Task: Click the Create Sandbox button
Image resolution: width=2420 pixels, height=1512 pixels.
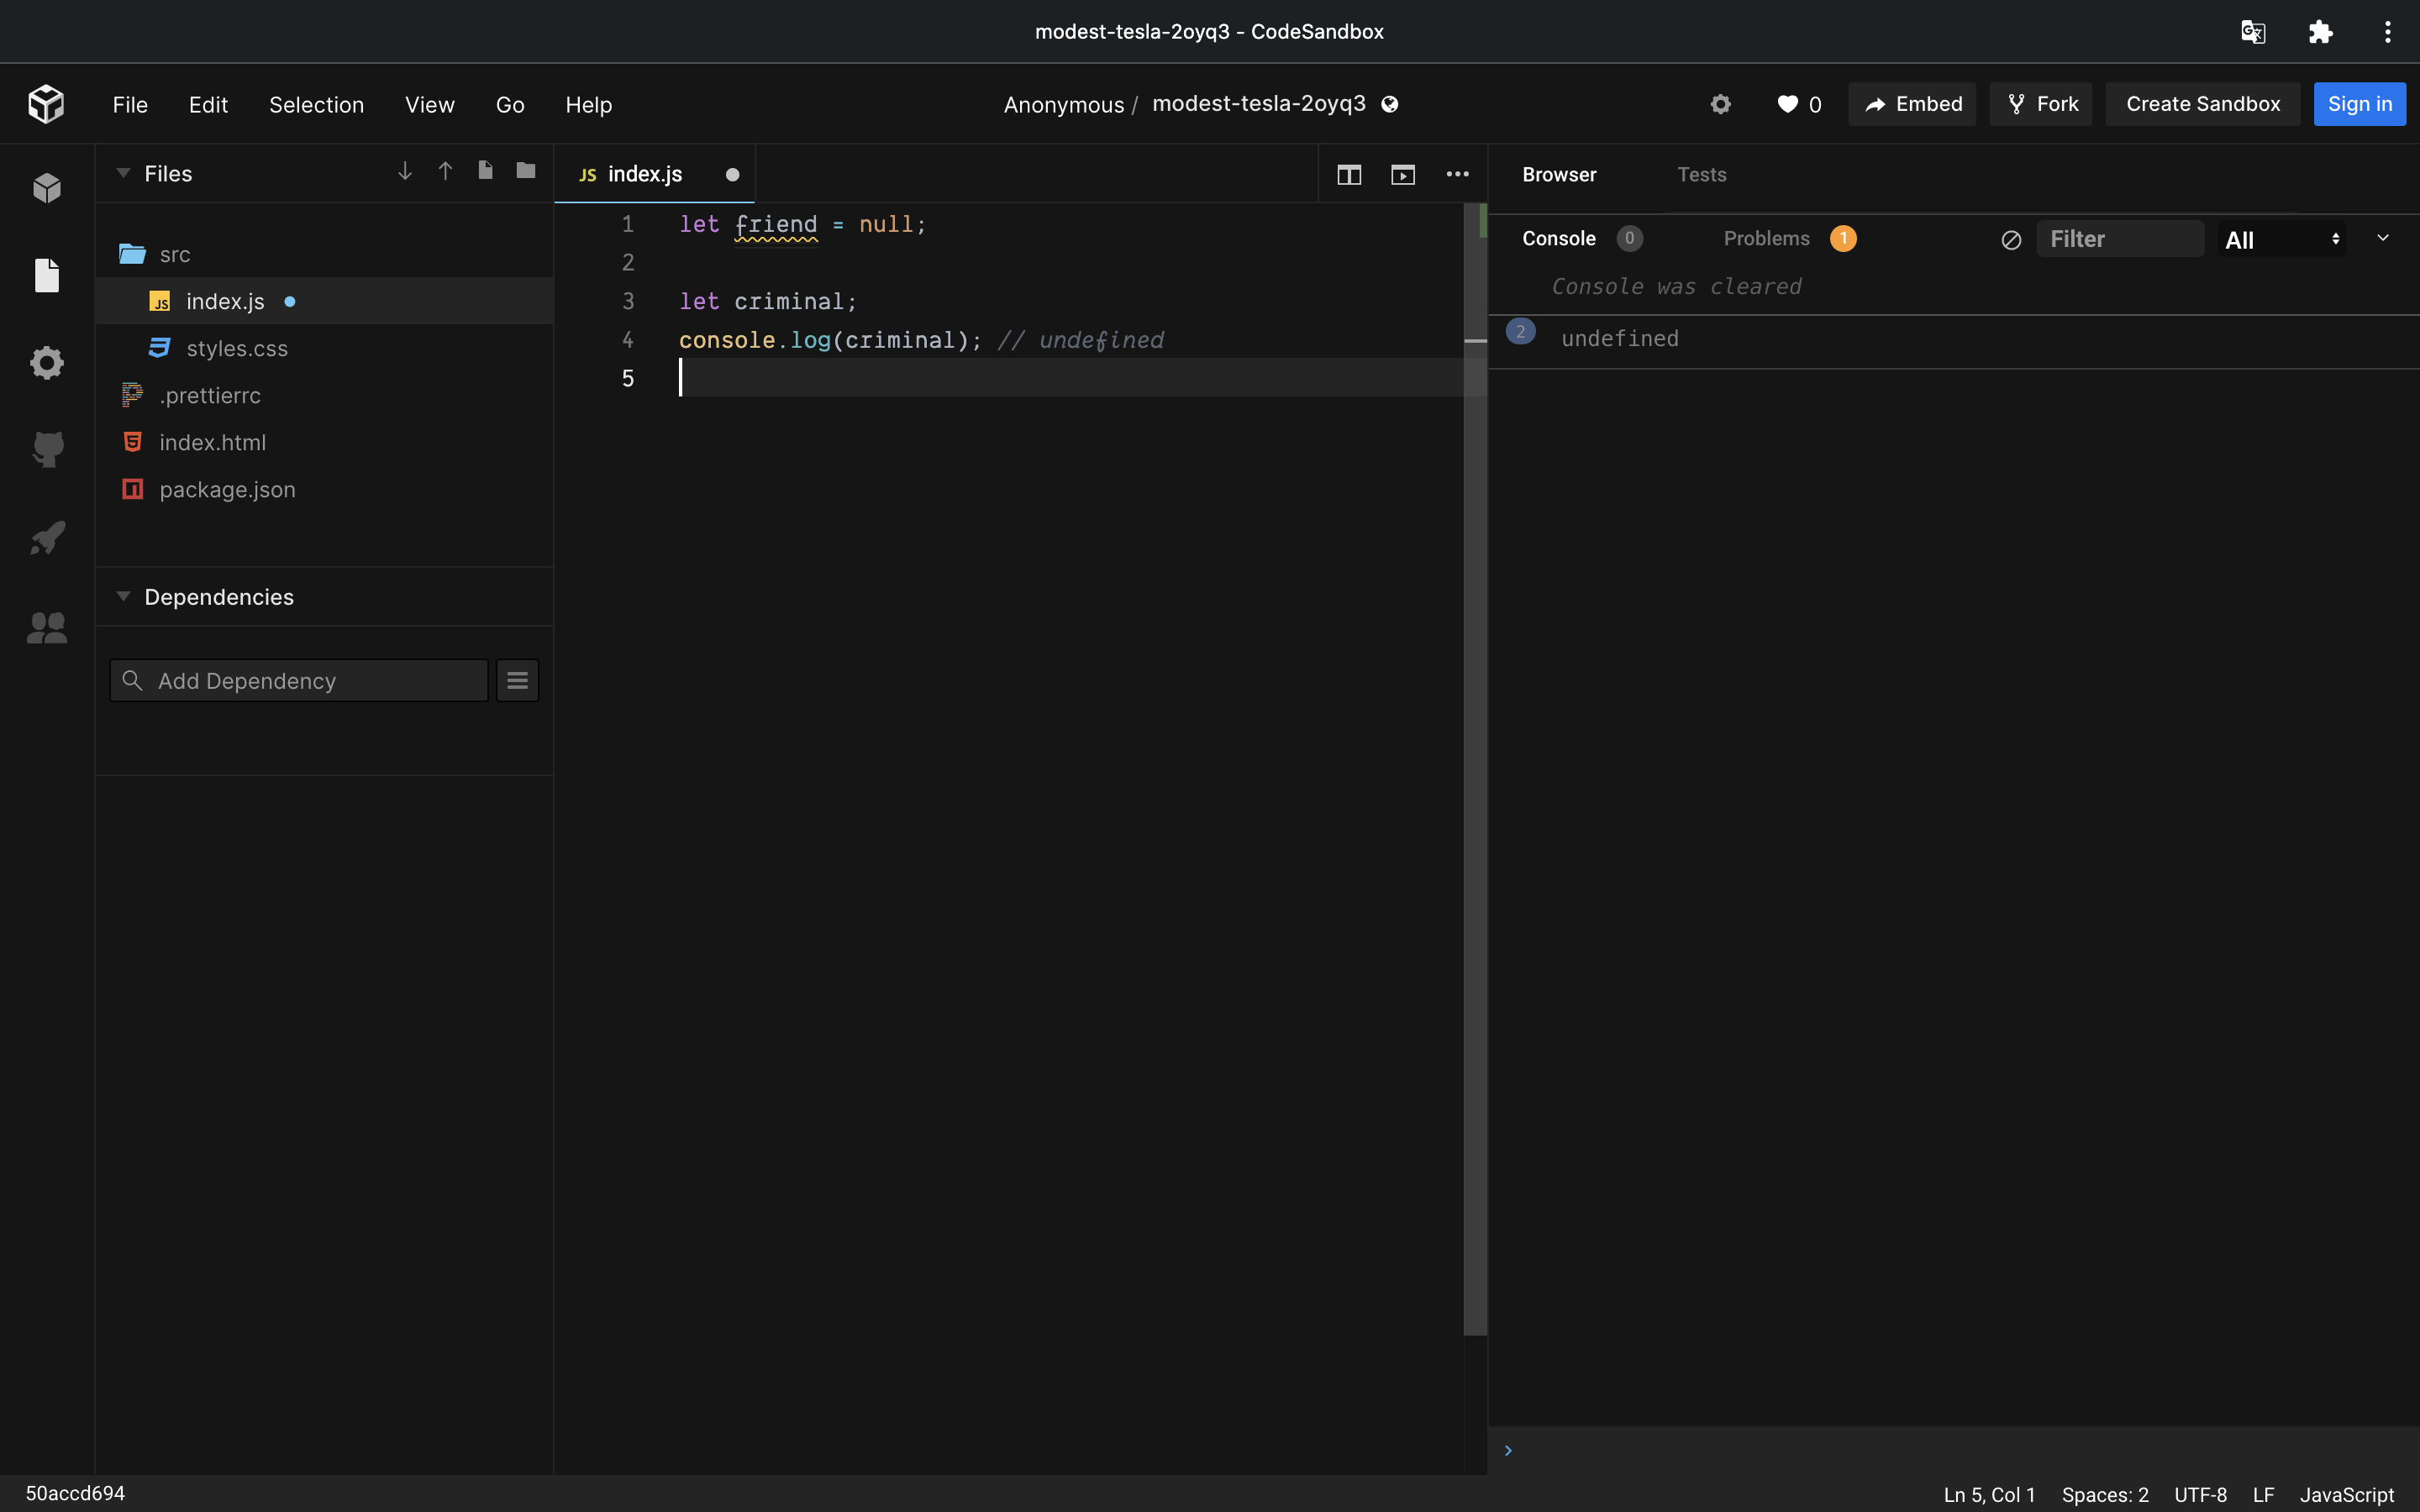Action: (2203, 104)
